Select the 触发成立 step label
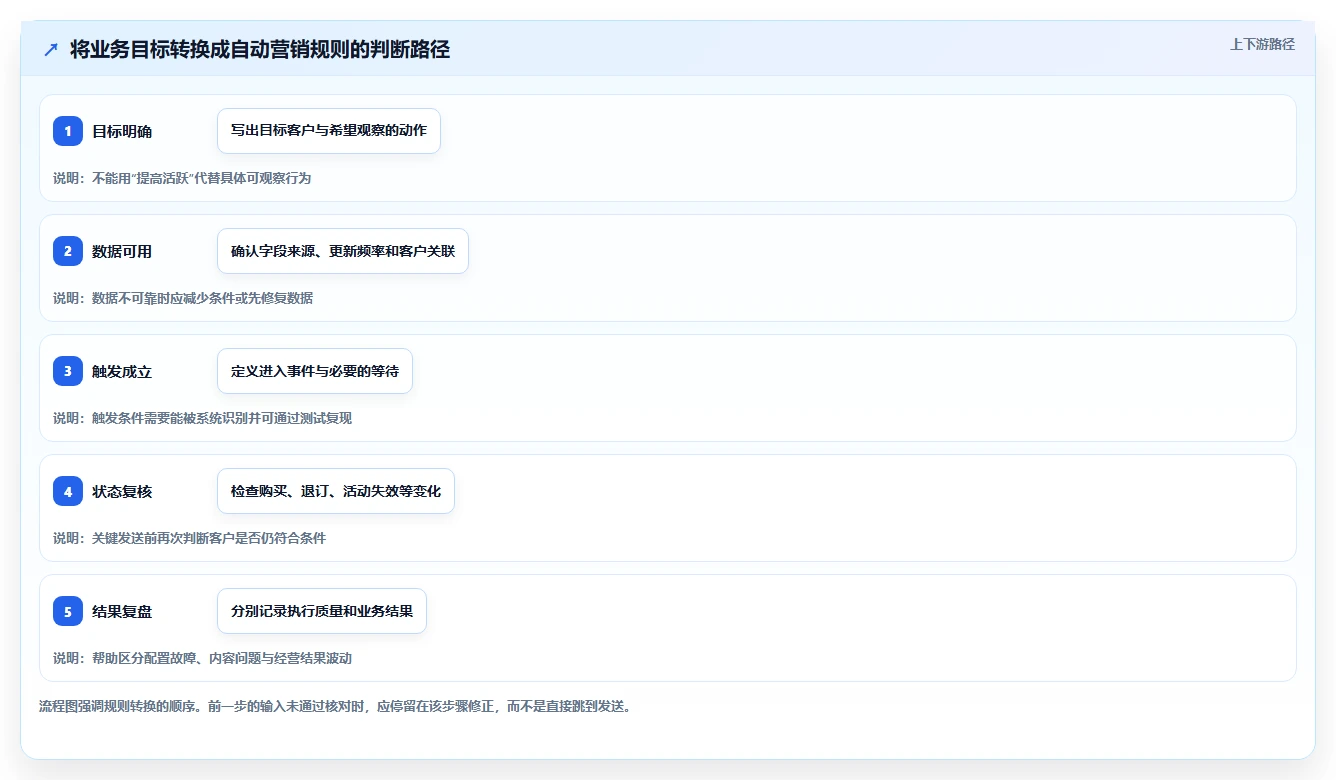Image resolution: width=1336 pixels, height=780 pixels. pos(122,371)
